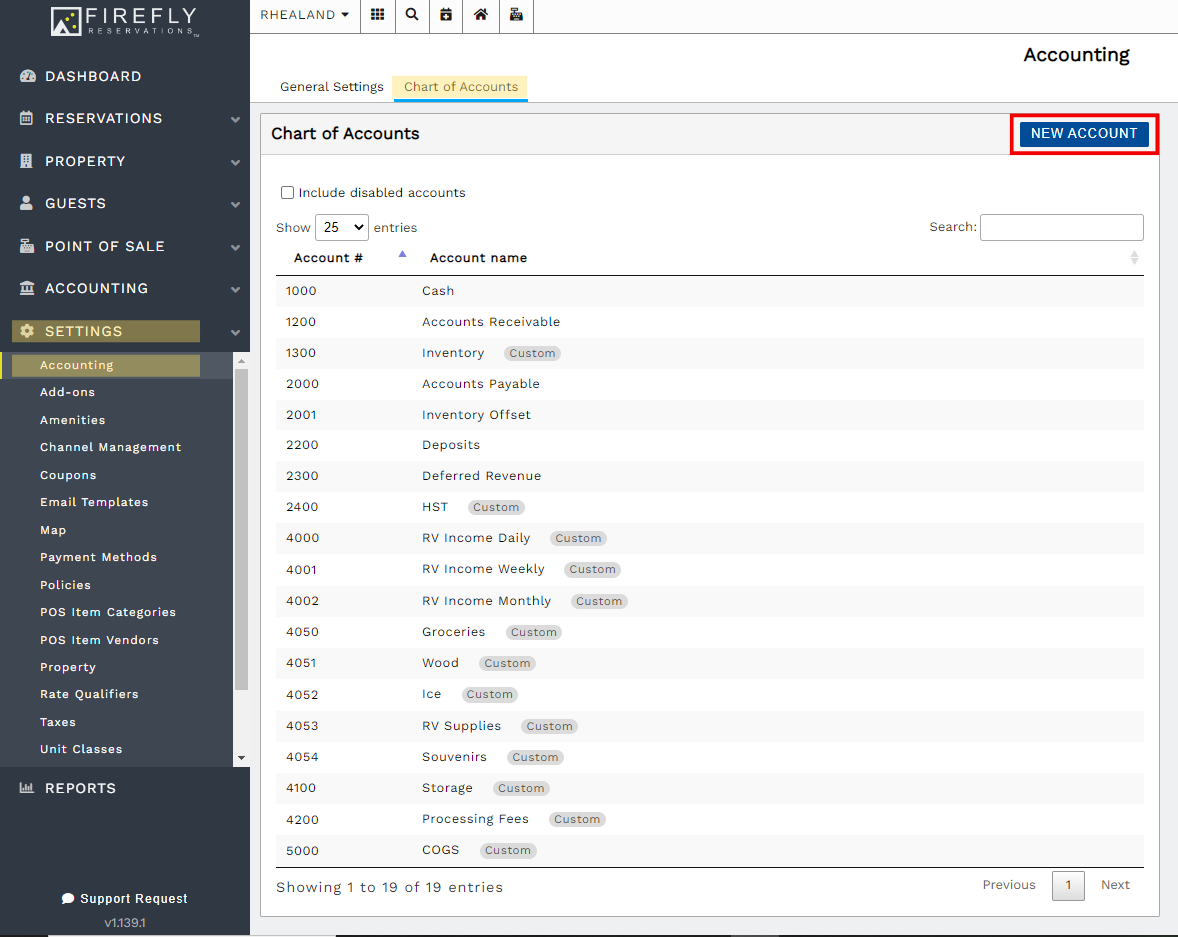Open the RHEALAND property dropdown
The height and width of the screenshot is (937, 1178).
304,15
